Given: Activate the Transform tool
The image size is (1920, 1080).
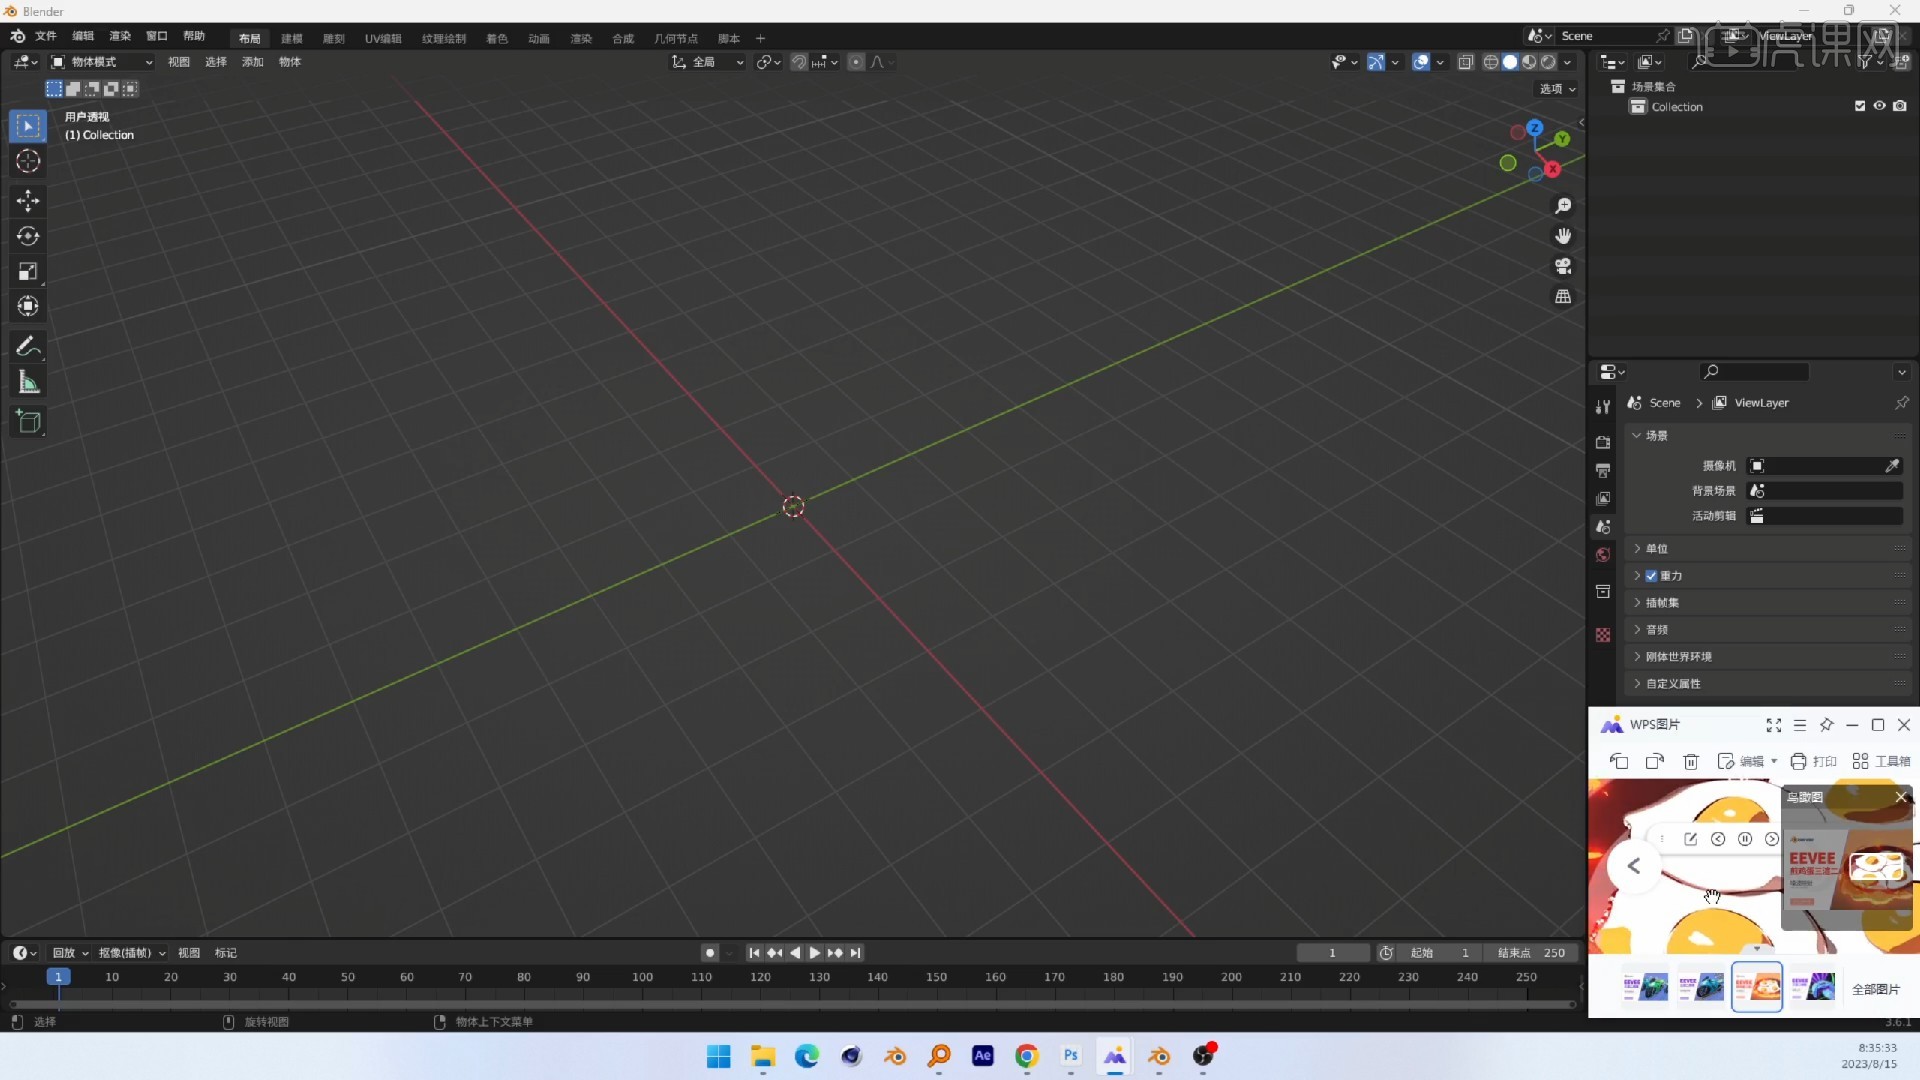Looking at the screenshot, I should (x=28, y=306).
